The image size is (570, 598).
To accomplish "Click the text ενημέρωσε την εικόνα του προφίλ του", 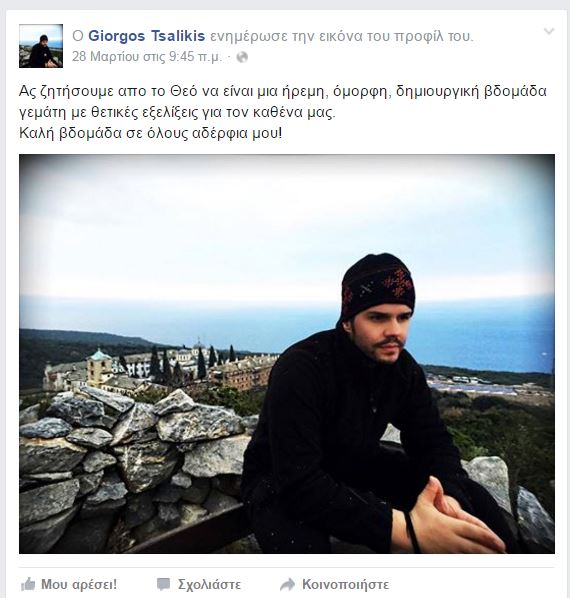I will point(342,37).
